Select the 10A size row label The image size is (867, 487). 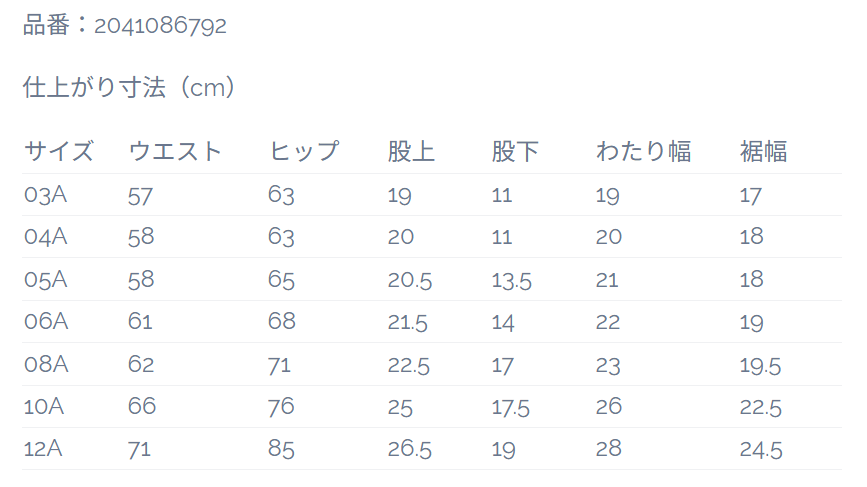pos(44,406)
